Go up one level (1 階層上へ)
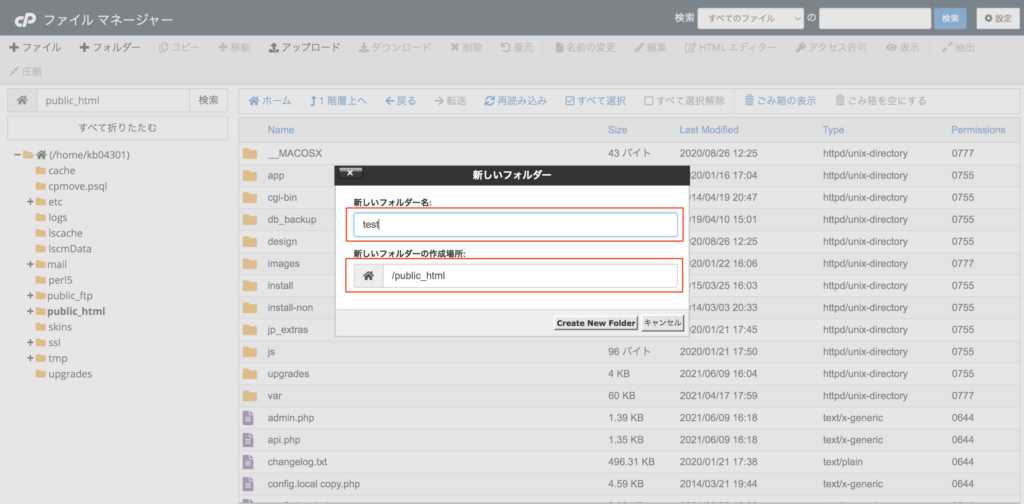The width and height of the screenshot is (1024, 504). [x=338, y=101]
